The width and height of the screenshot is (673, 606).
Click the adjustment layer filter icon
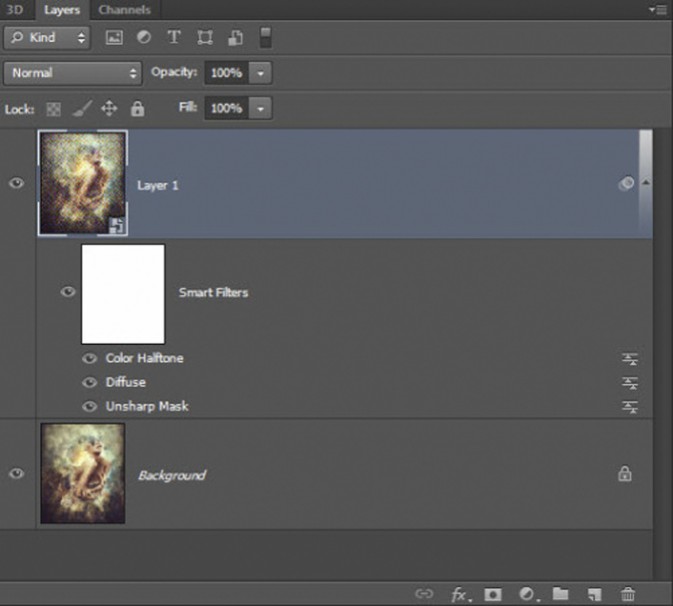143,38
